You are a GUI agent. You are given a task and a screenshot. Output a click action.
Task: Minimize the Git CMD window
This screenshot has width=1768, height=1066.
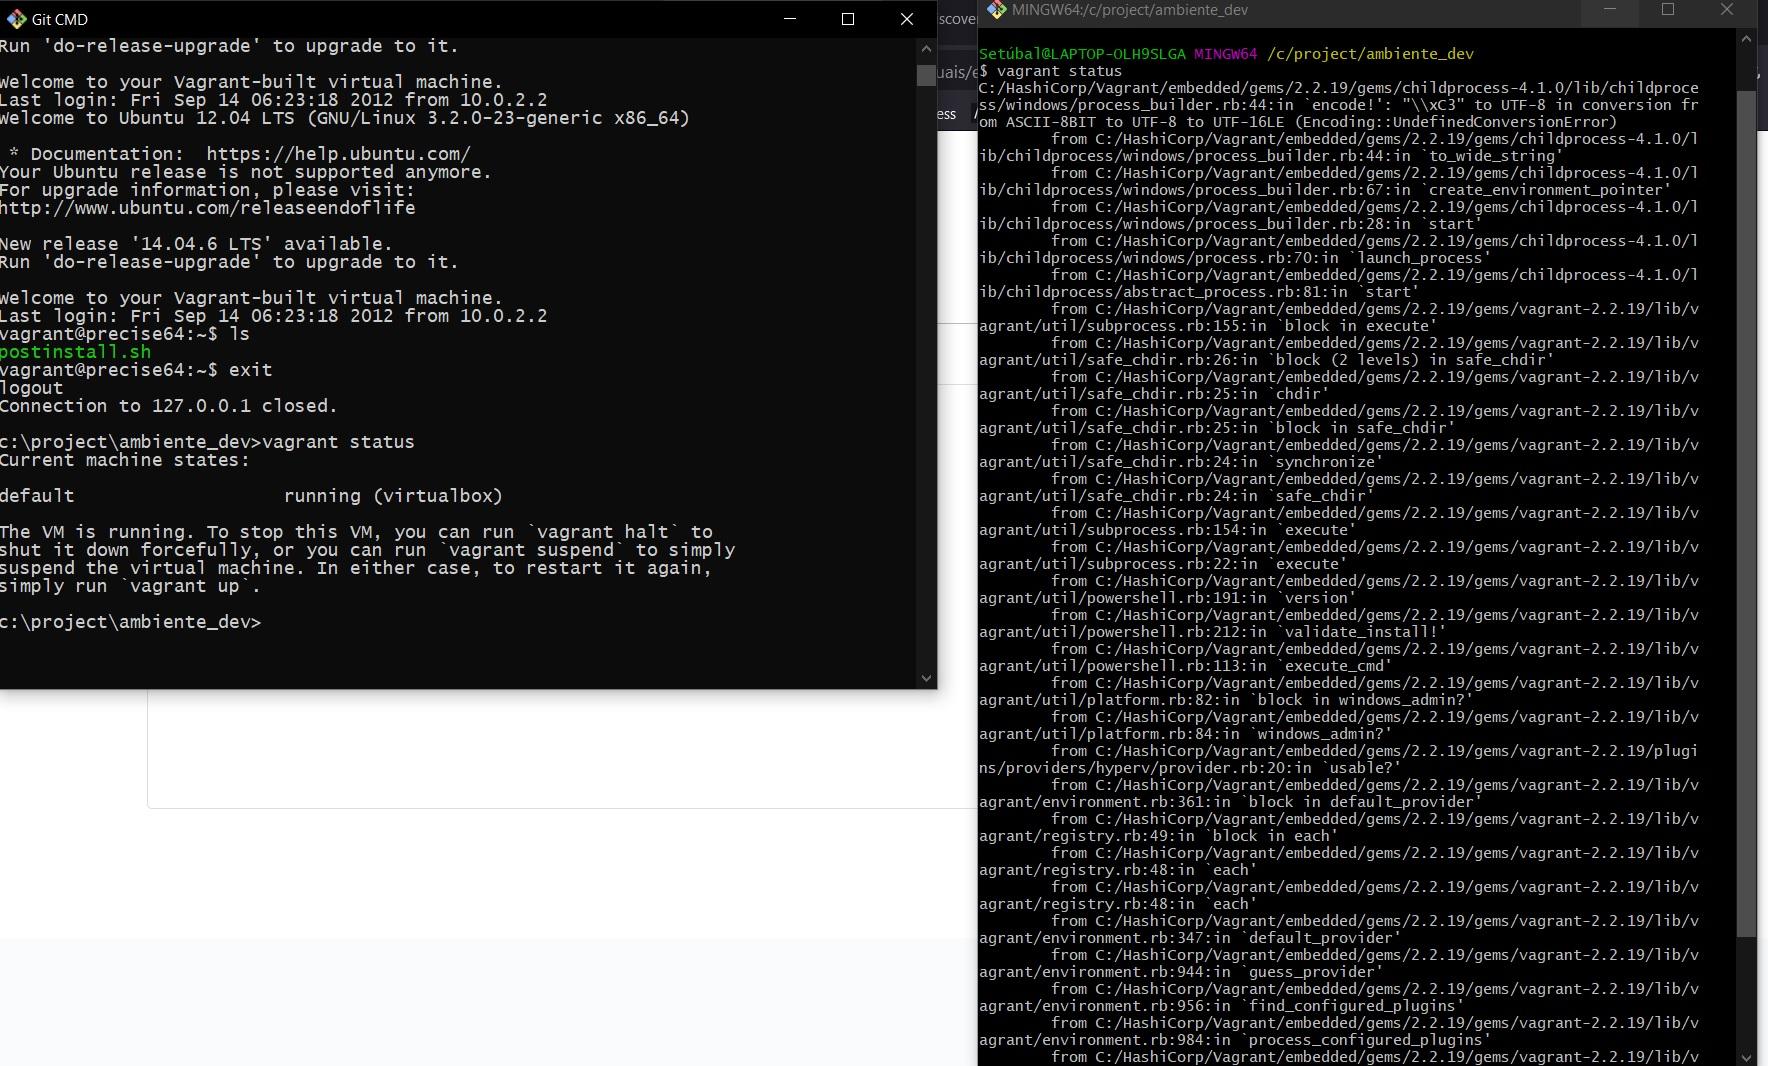[x=789, y=18]
